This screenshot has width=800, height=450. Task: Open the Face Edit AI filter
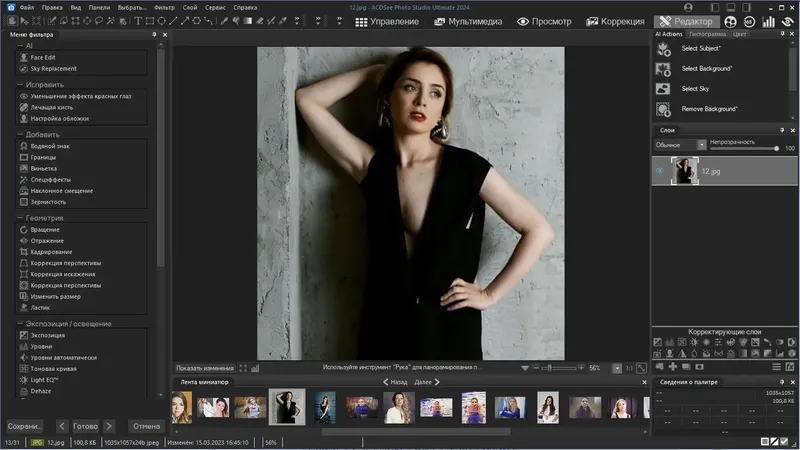(43, 58)
